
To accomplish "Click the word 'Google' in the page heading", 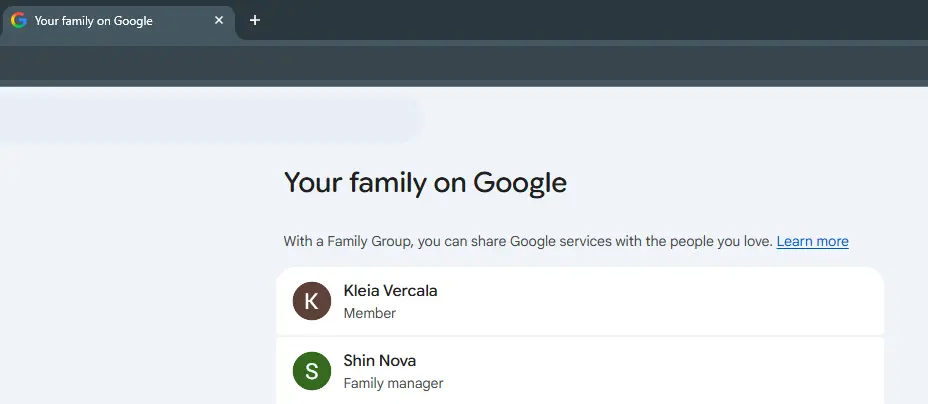I will pos(520,183).
